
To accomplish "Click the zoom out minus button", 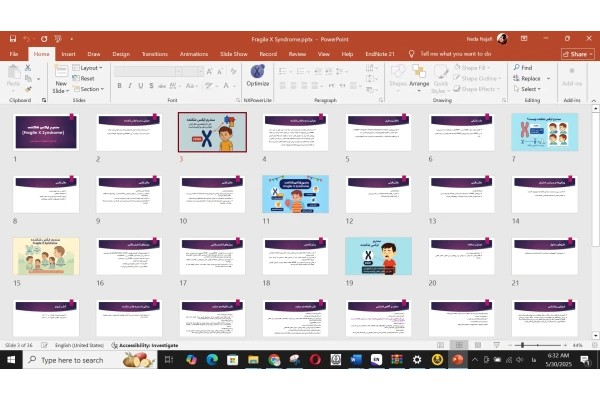I will tap(510, 345).
